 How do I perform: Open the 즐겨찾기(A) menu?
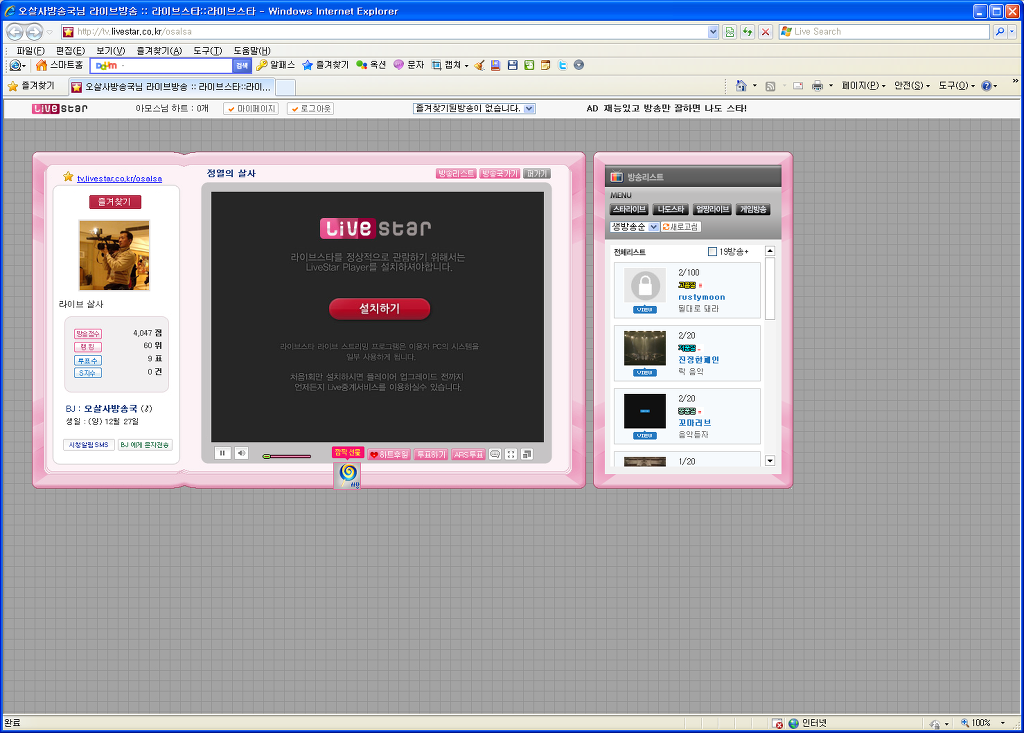tap(159, 50)
